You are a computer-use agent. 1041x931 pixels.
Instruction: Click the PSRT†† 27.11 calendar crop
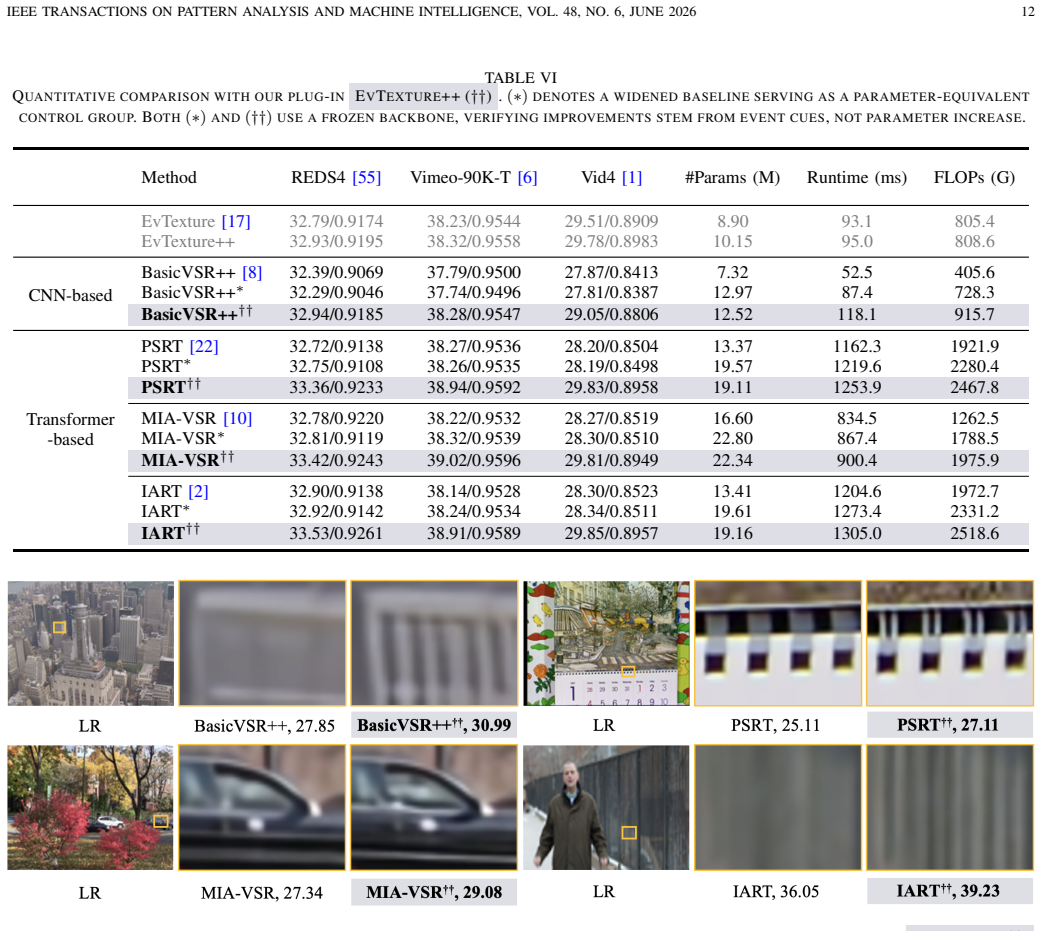point(950,643)
